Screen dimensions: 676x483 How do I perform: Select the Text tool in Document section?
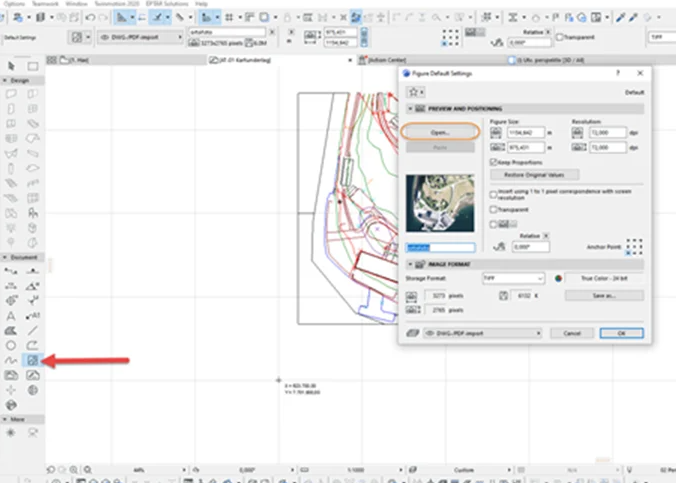coord(11,314)
